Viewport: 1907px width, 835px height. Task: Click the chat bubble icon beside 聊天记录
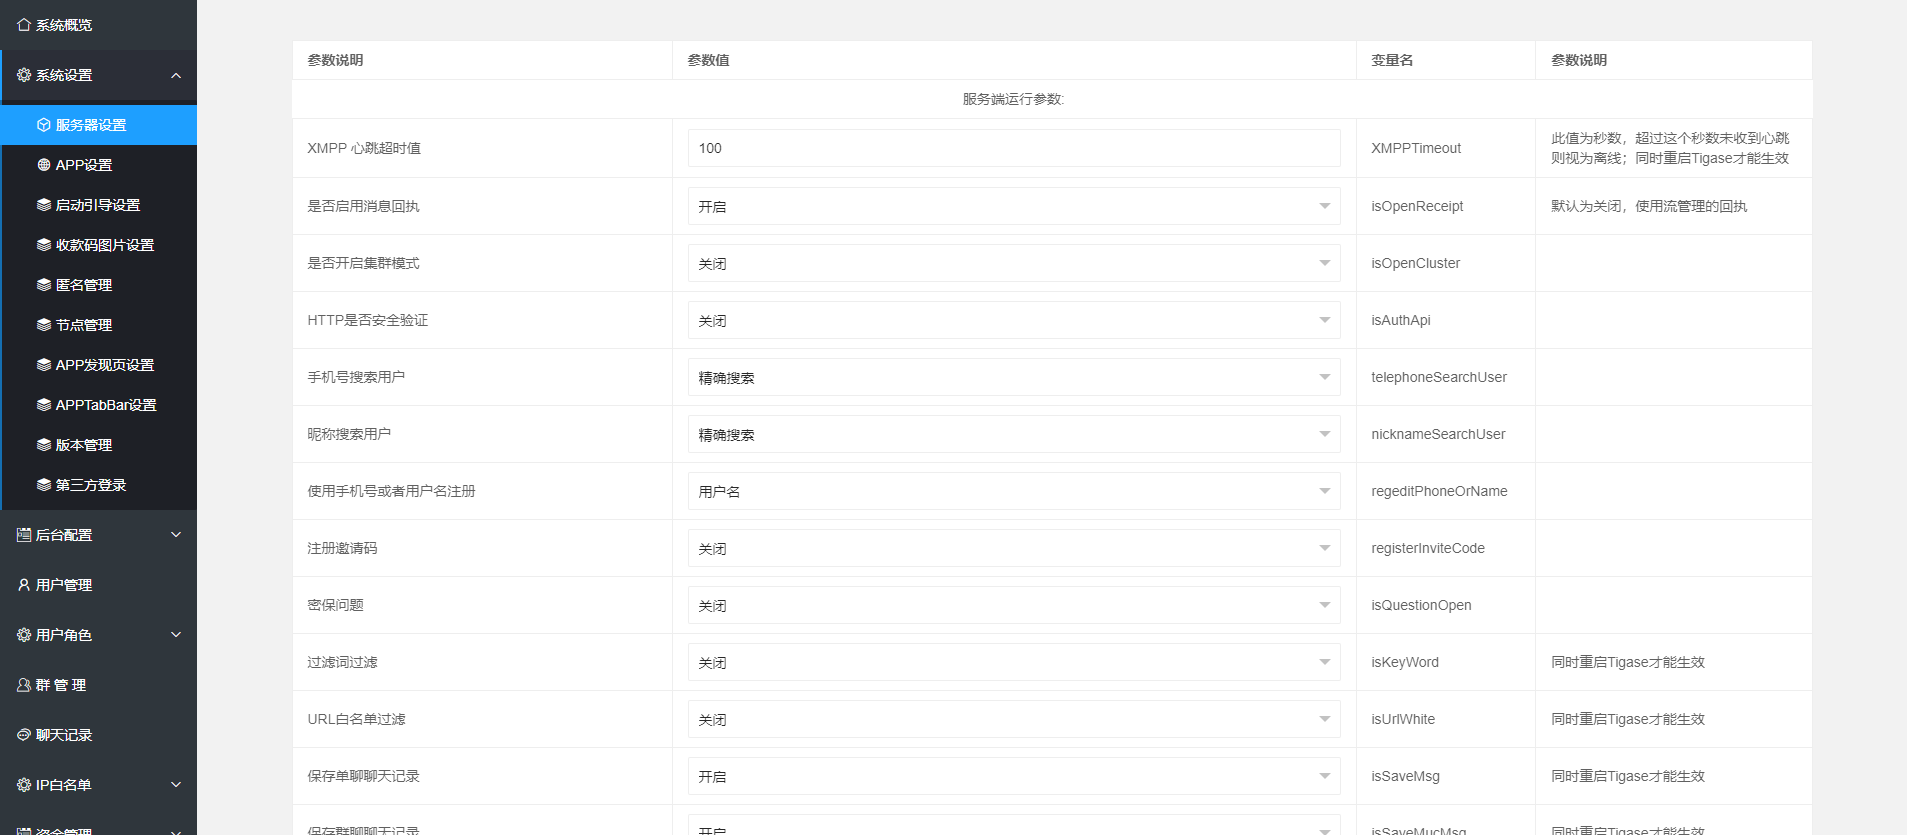click(x=24, y=735)
